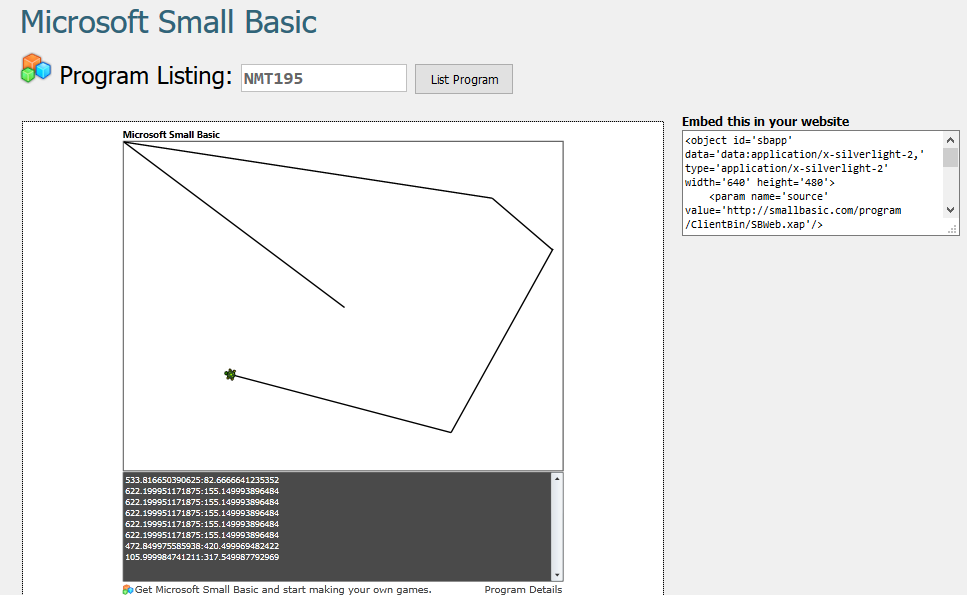Click the Microsoft Small Basic page heading
The image size is (967, 595).
pos(169,22)
